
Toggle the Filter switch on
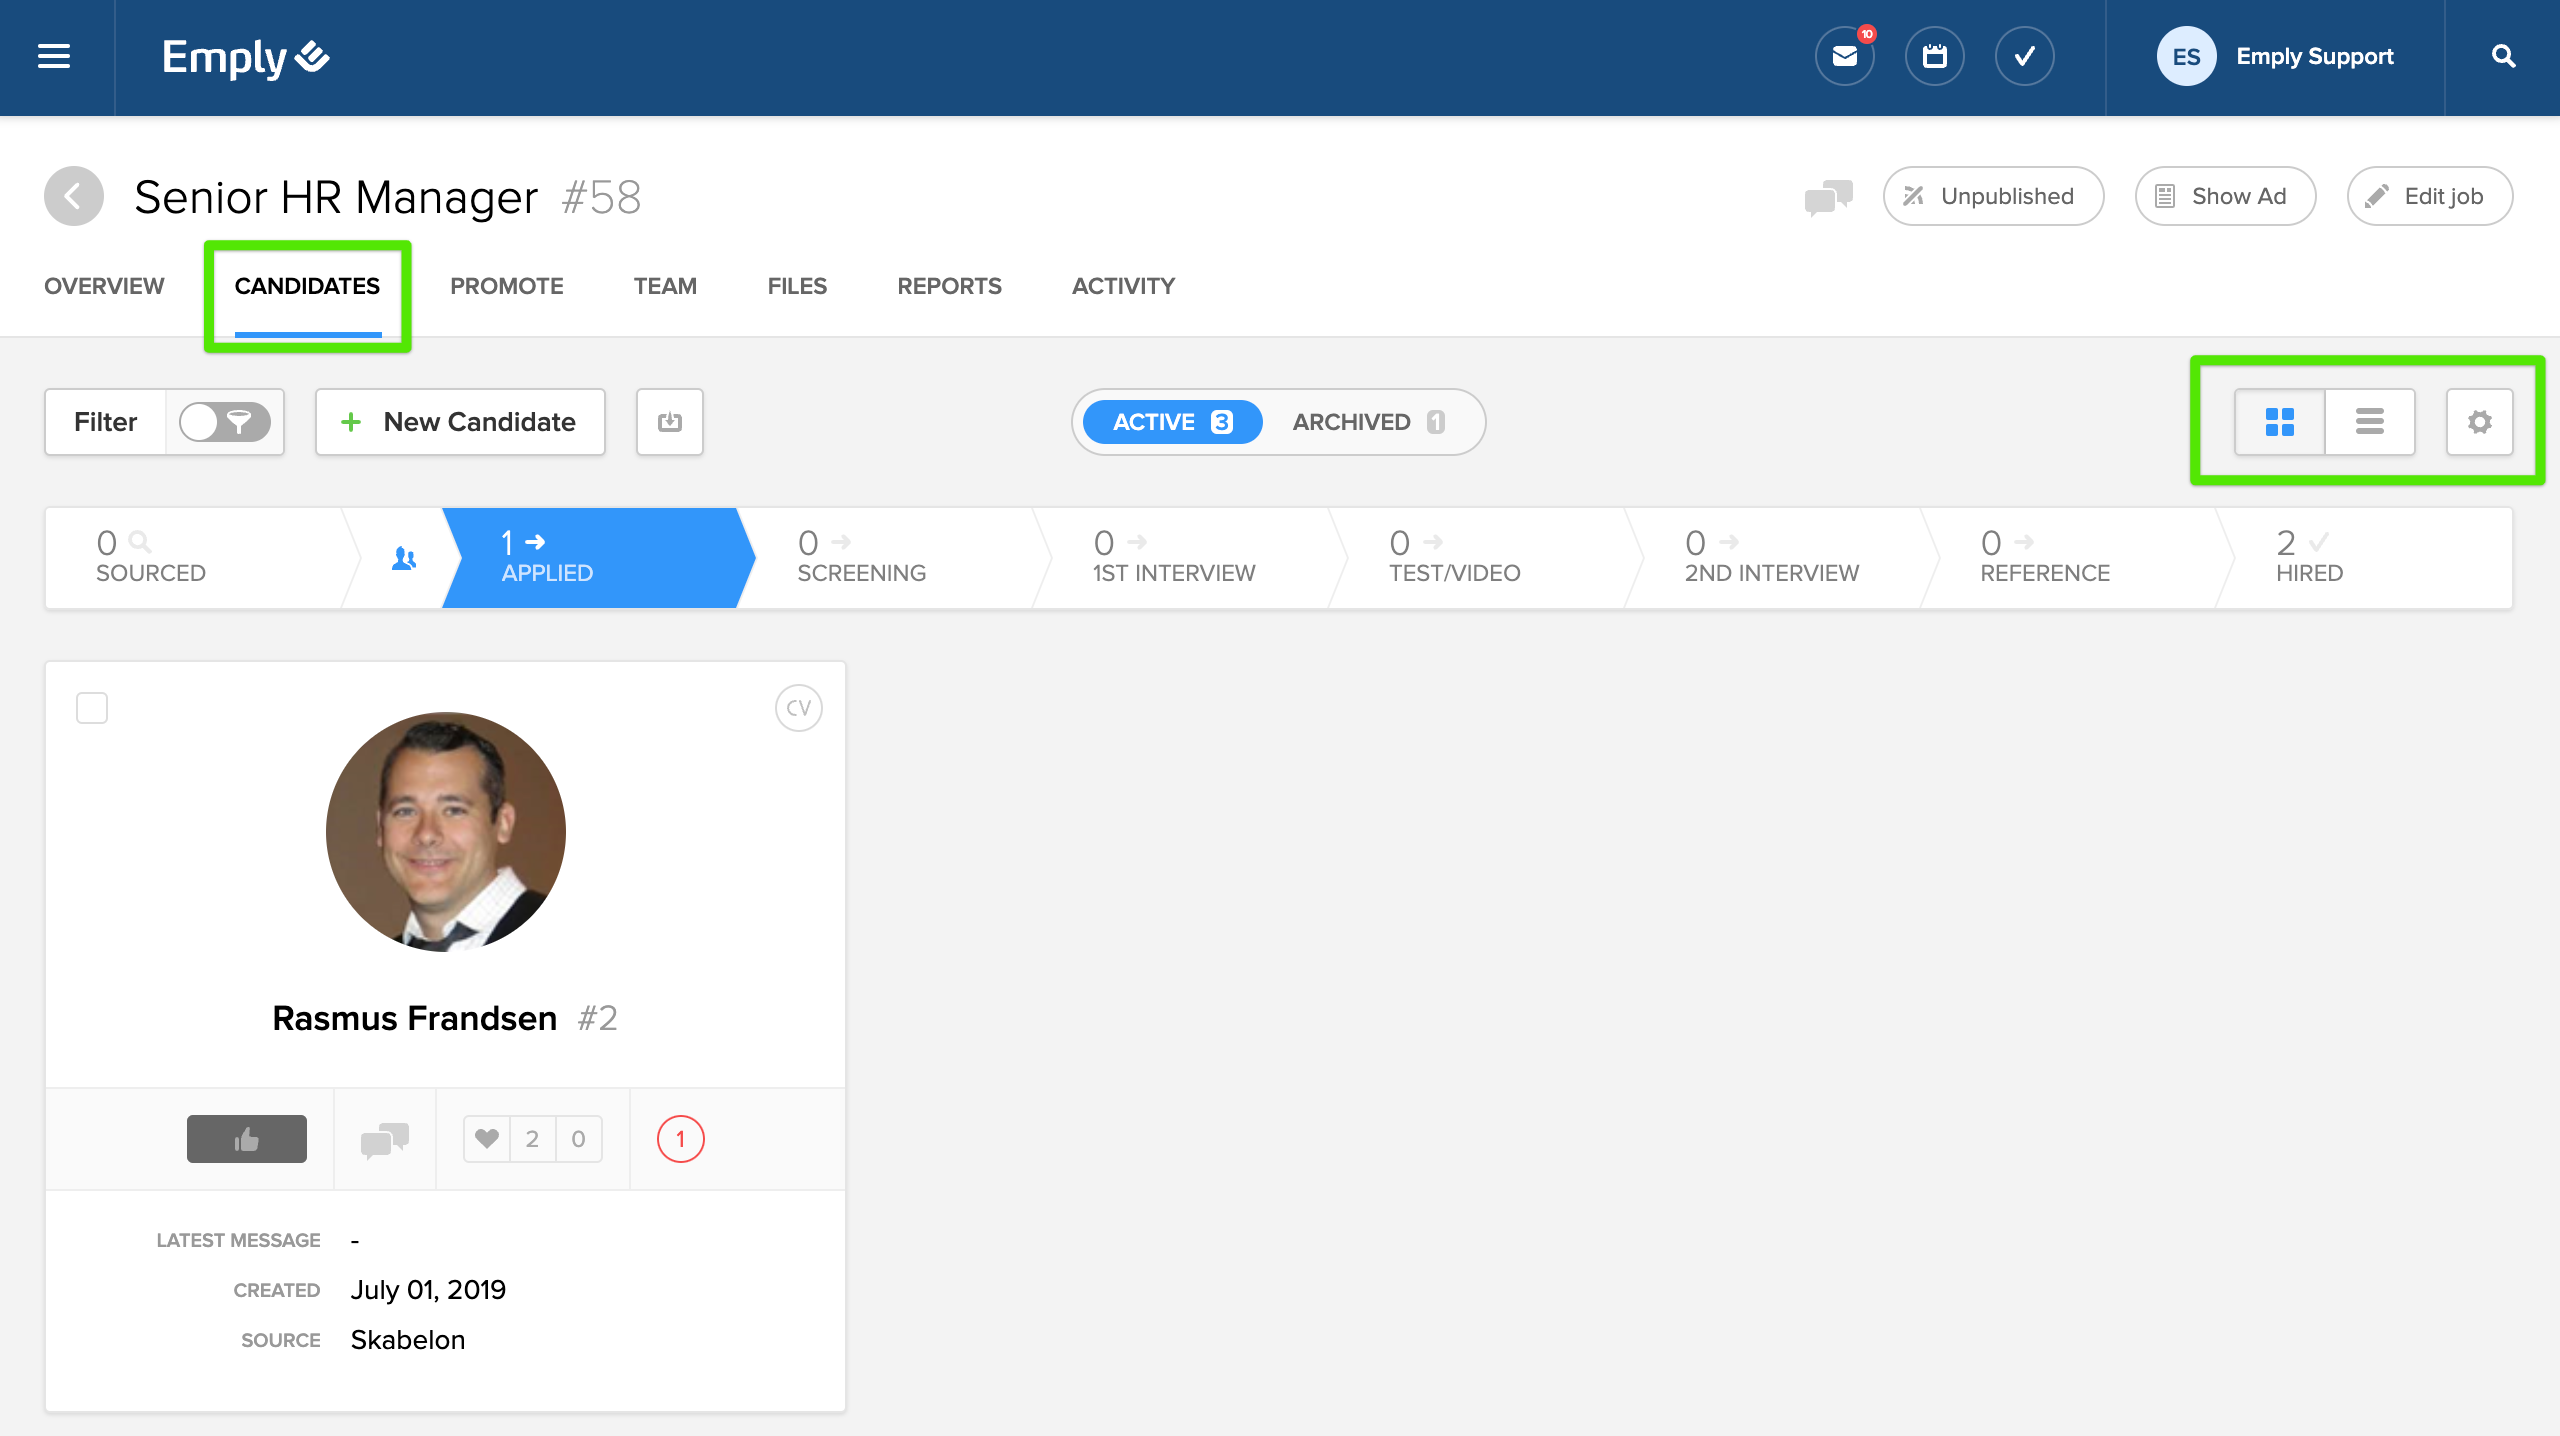click(x=224, y=422)
